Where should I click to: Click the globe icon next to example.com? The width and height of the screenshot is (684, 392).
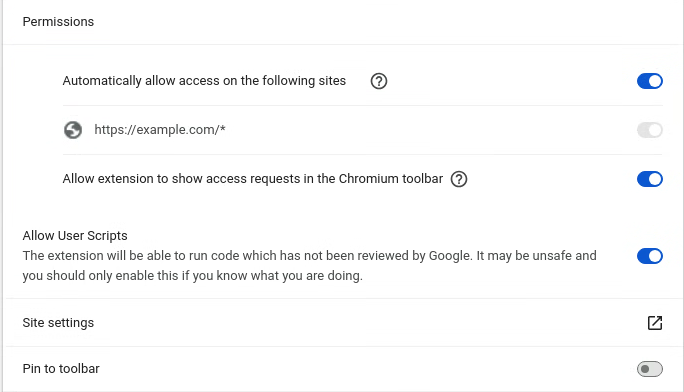(73, 130)
